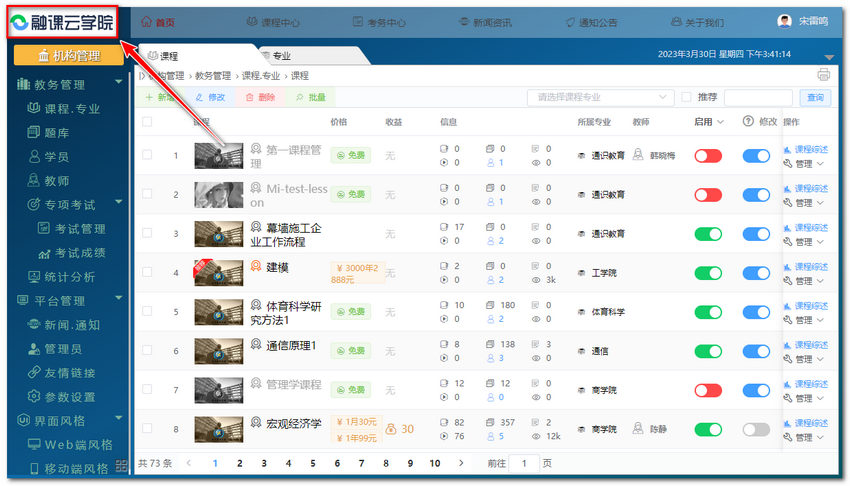Click the printer icon above the table

click(823, 75)
